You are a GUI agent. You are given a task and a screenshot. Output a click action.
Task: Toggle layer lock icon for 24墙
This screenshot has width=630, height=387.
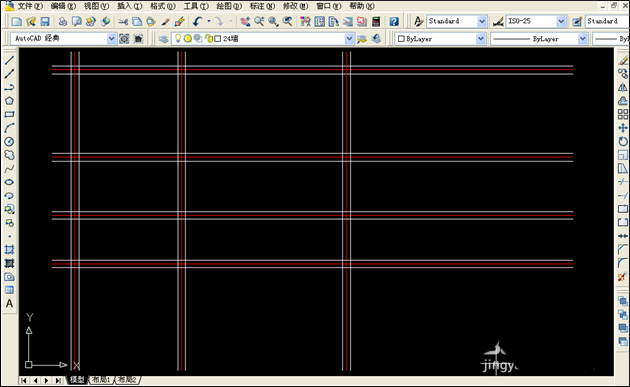[209, 39]
